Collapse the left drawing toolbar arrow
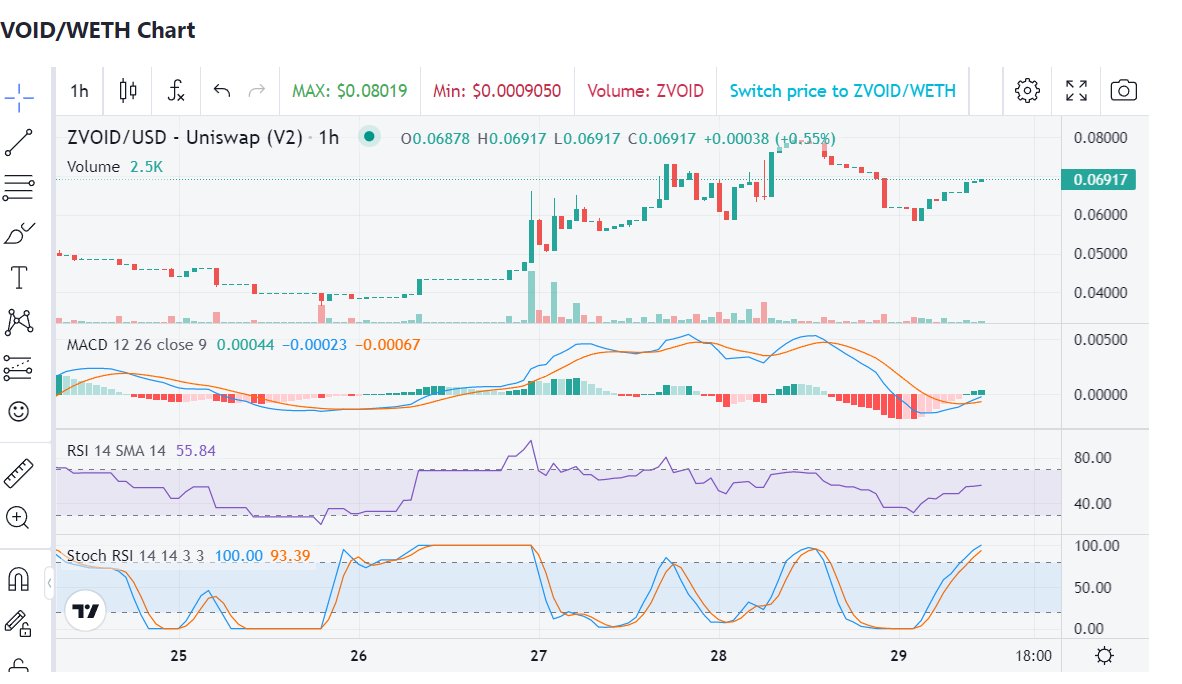The width and height of the screenshot is (1182, 684). click(49, 583)
